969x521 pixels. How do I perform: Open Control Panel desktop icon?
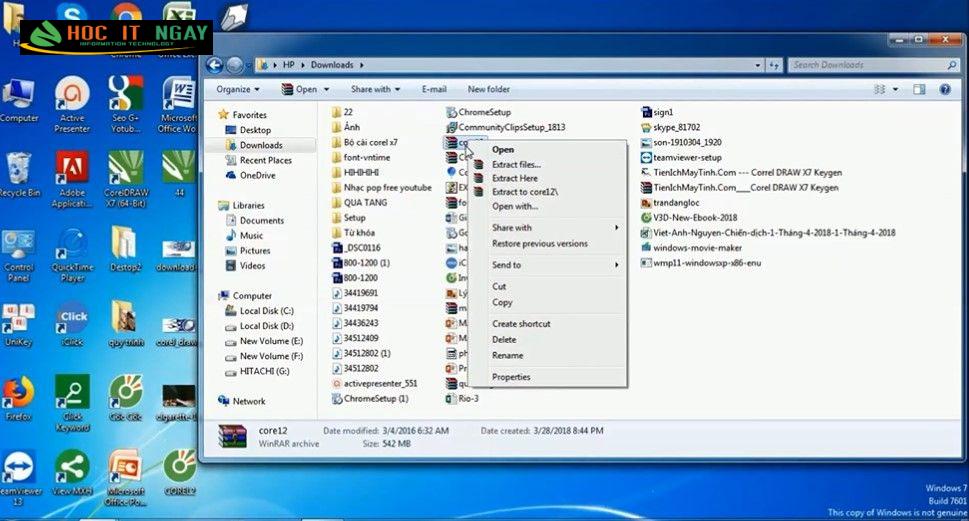tap(19, 255)
